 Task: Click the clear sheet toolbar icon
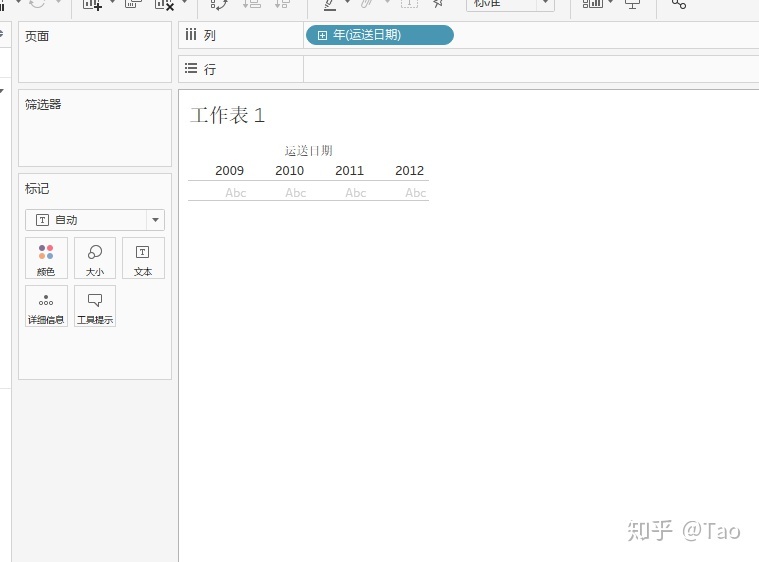point(164,4)
